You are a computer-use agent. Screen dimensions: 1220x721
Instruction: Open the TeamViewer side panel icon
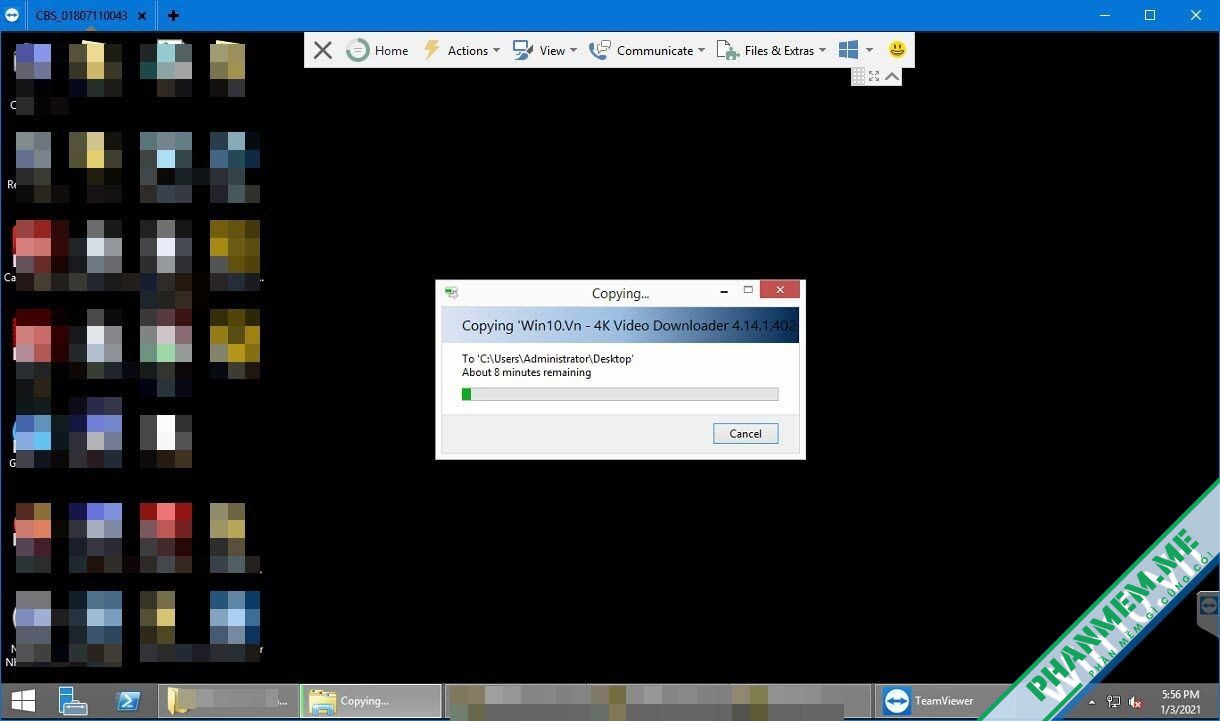pos(1208,606)
